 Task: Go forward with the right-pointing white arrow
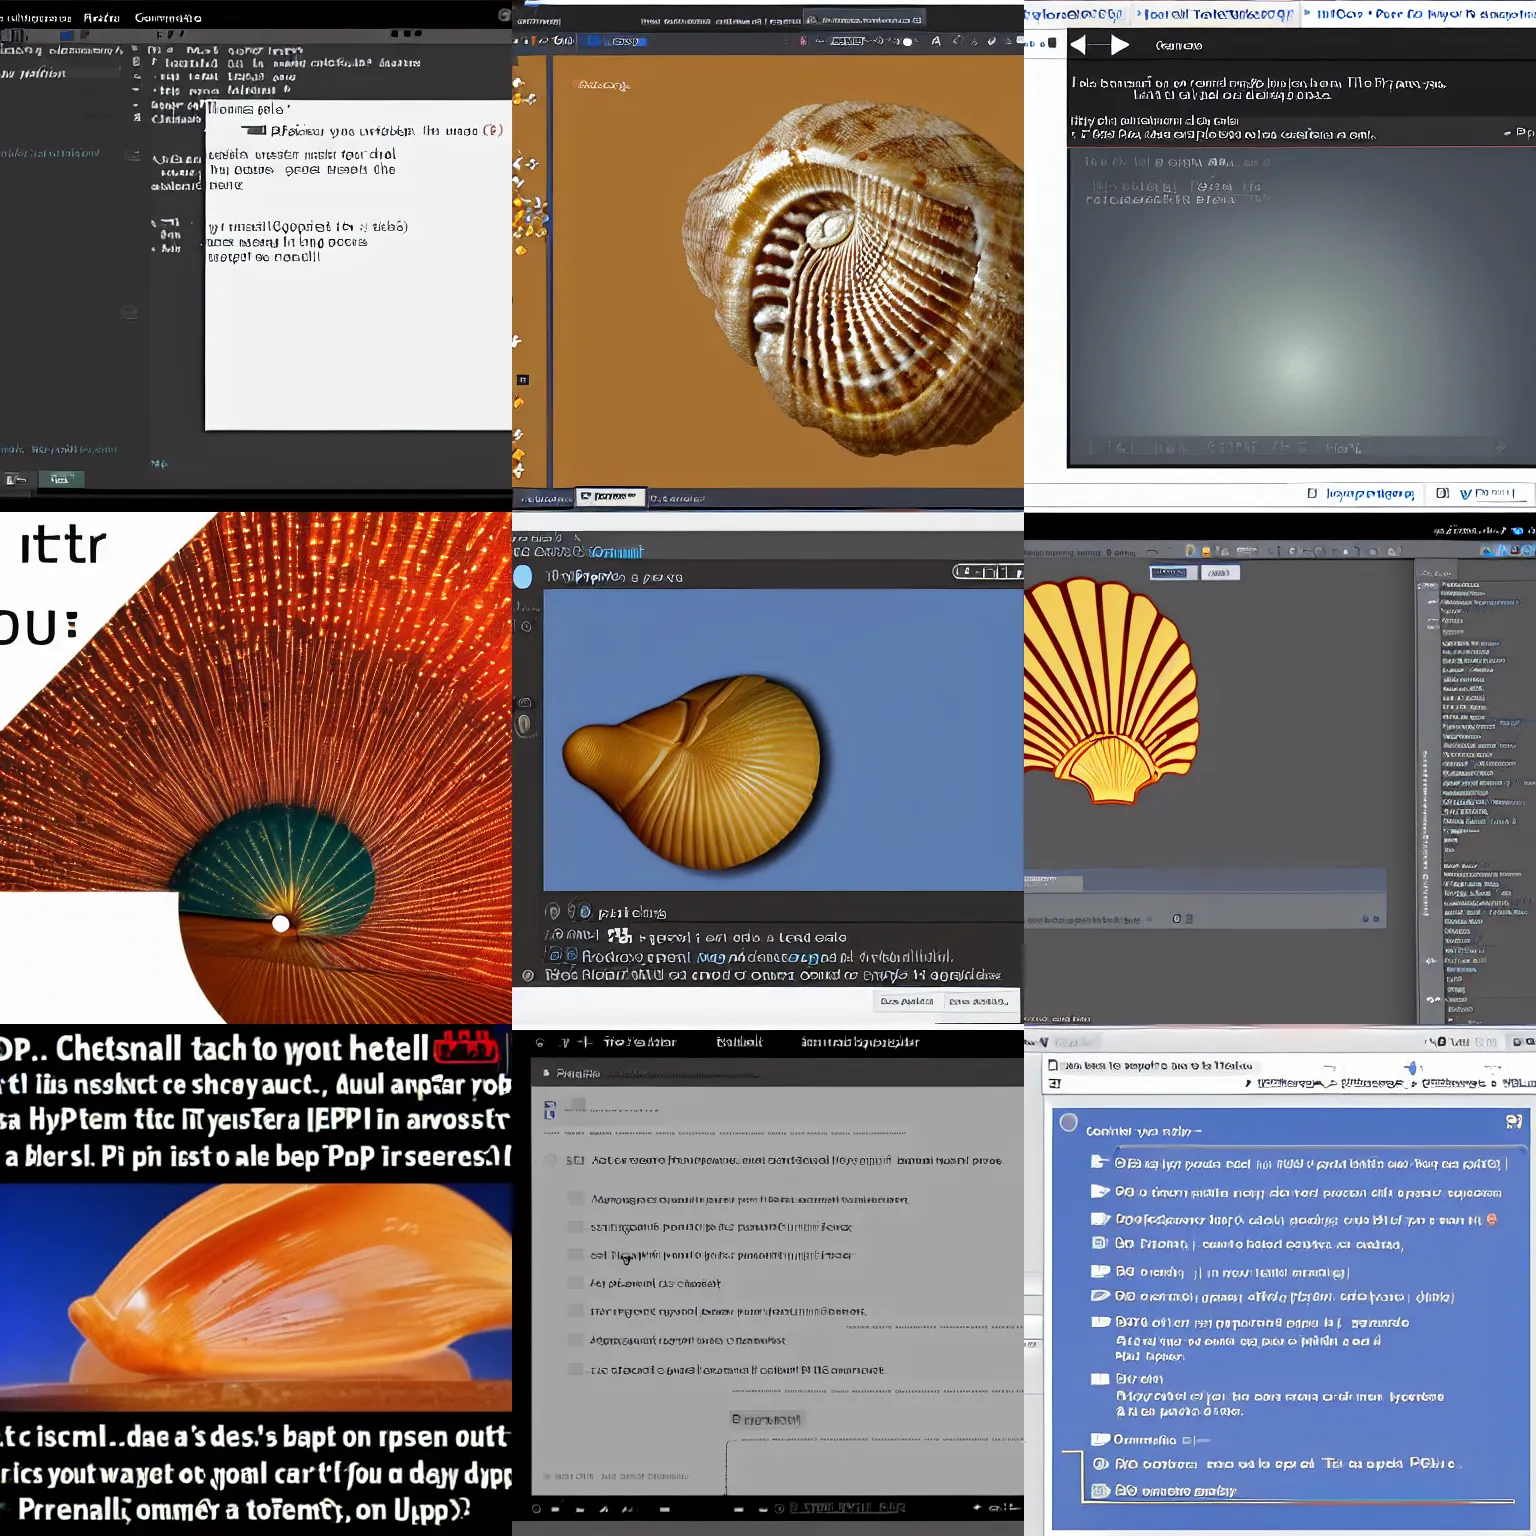(1120, 45)
